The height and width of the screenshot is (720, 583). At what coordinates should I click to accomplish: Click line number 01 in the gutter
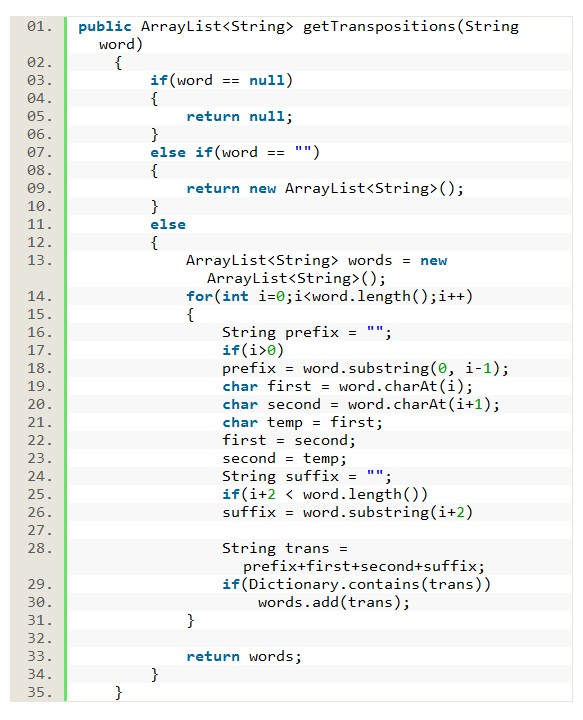click(x=39, y=27)
